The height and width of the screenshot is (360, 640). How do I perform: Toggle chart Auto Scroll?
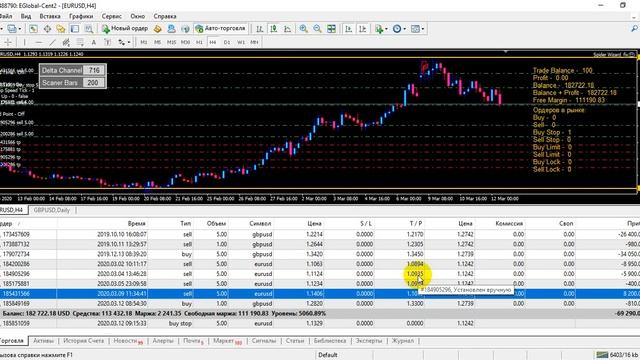[x=349, y=29]
